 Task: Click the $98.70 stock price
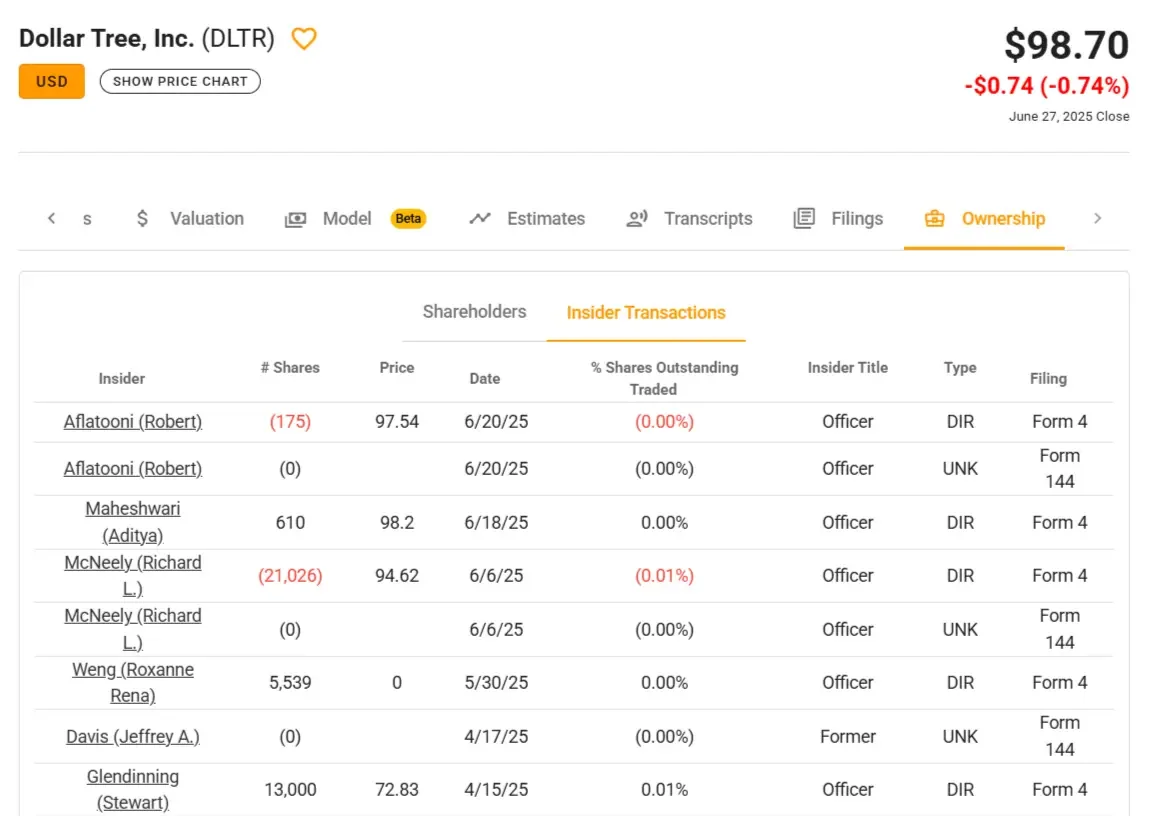coord(1066,45)
